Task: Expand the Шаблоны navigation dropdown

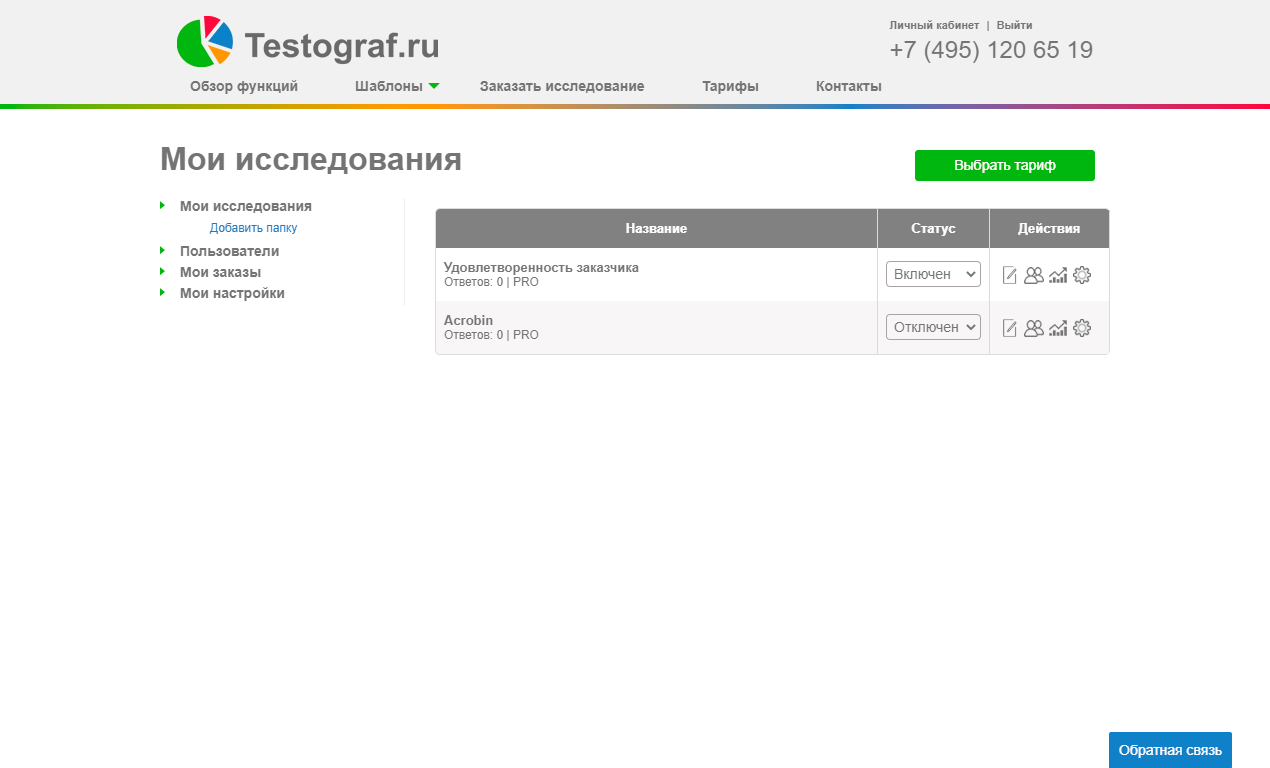Action: [389, 86]
